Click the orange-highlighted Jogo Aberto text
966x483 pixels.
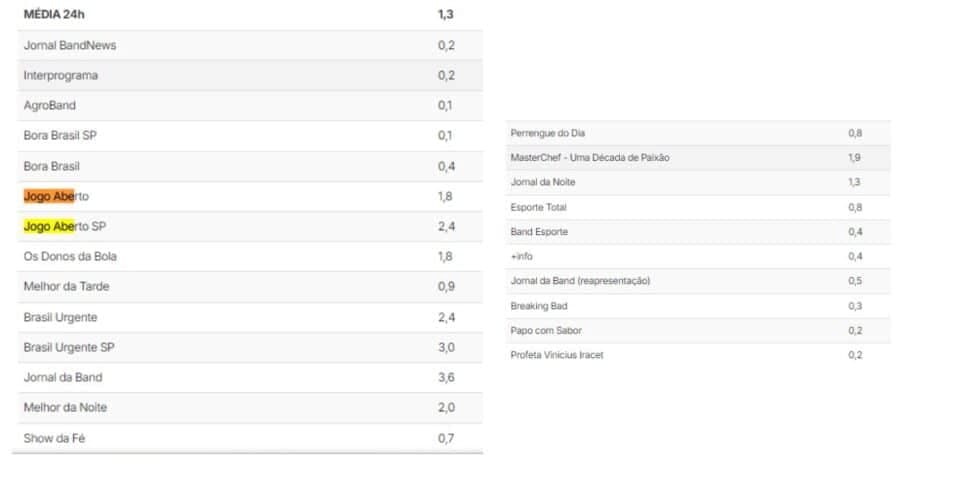(56, 197)
